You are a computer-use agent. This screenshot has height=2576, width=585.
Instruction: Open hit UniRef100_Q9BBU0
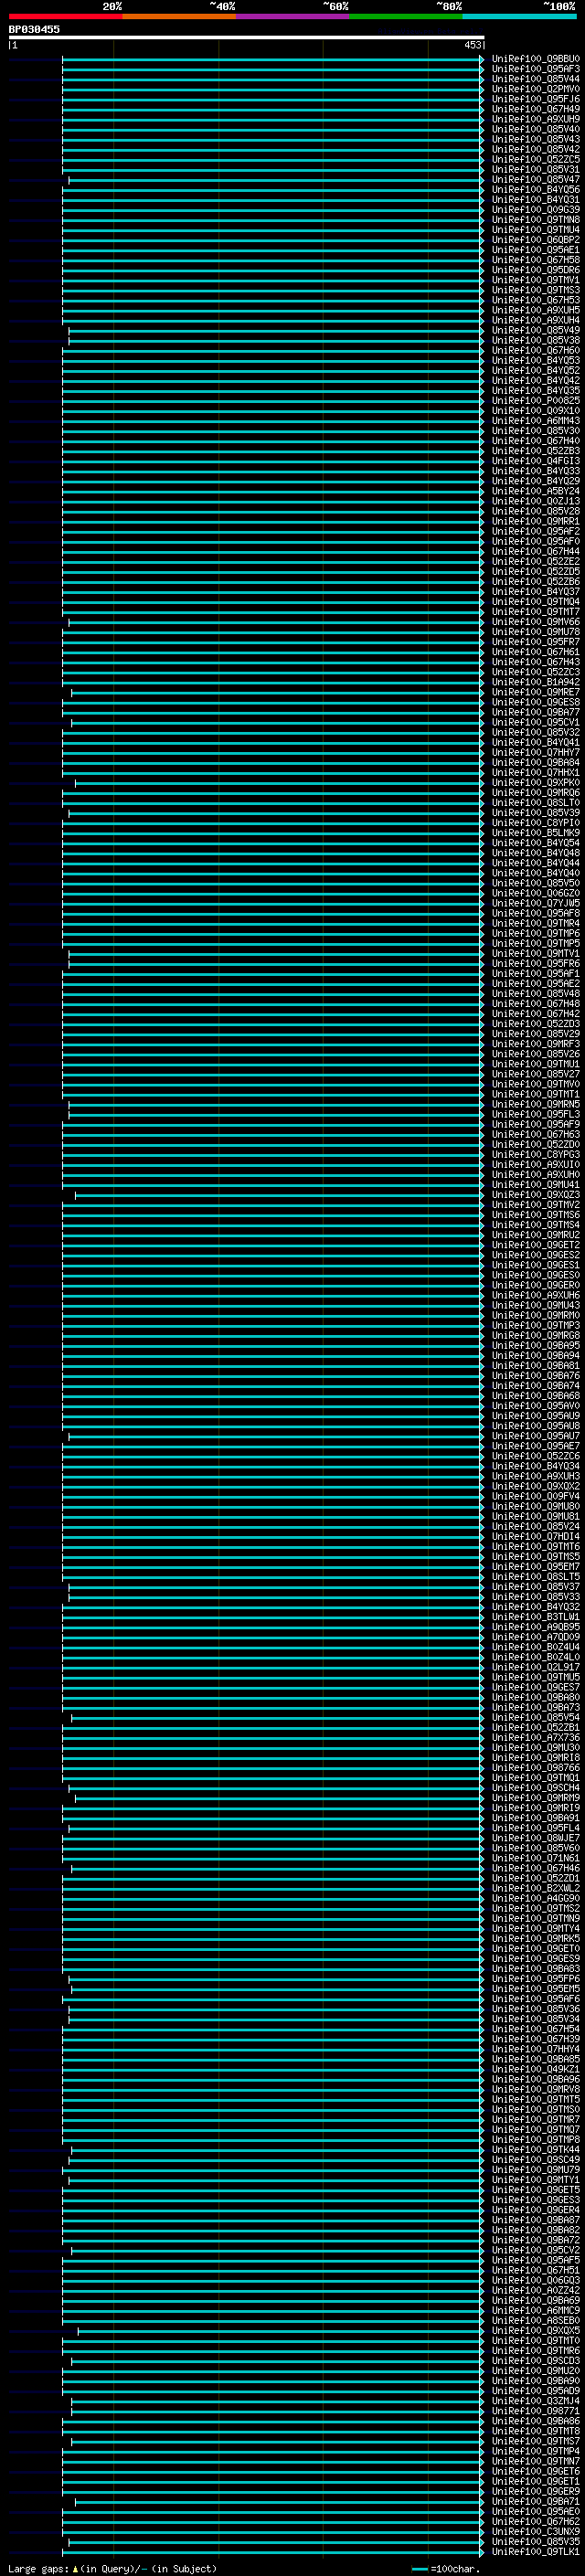click(536, 59)
